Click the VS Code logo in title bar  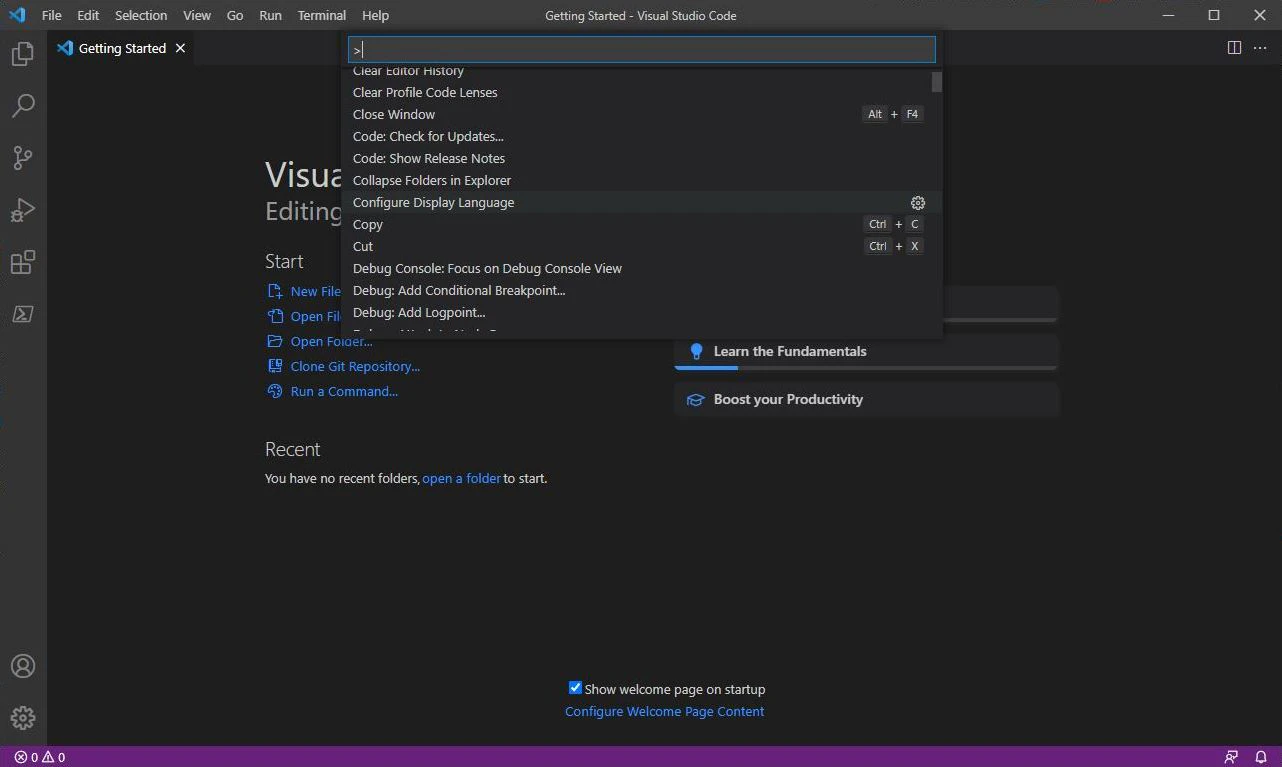(x=17, y=15)
